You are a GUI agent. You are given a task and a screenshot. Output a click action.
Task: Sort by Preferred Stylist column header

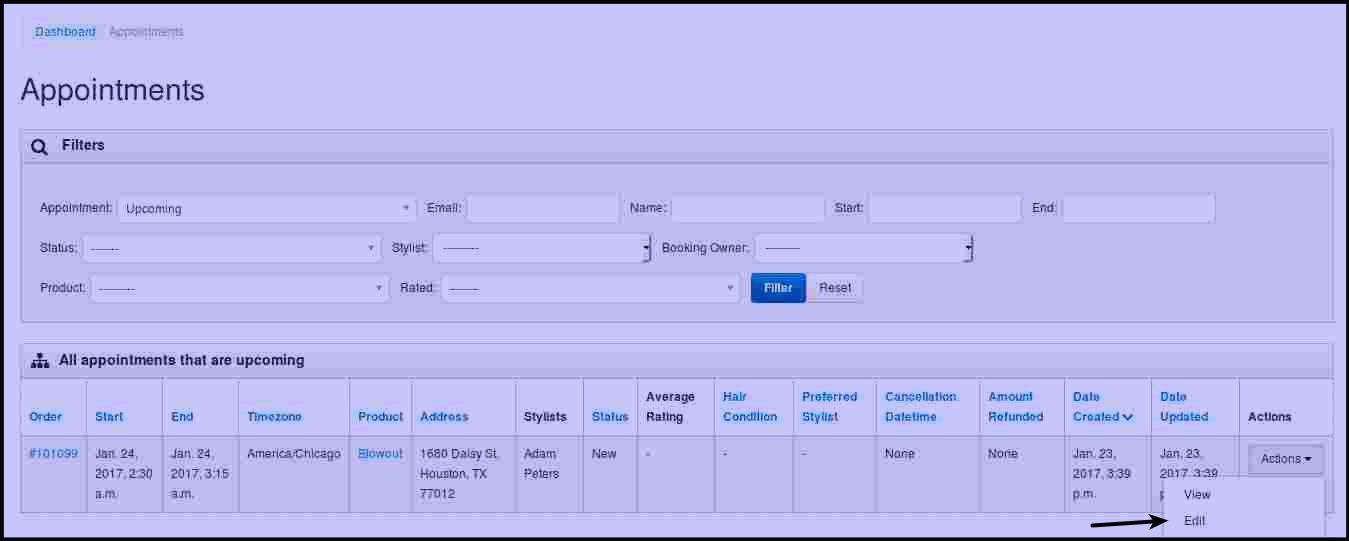830,407
